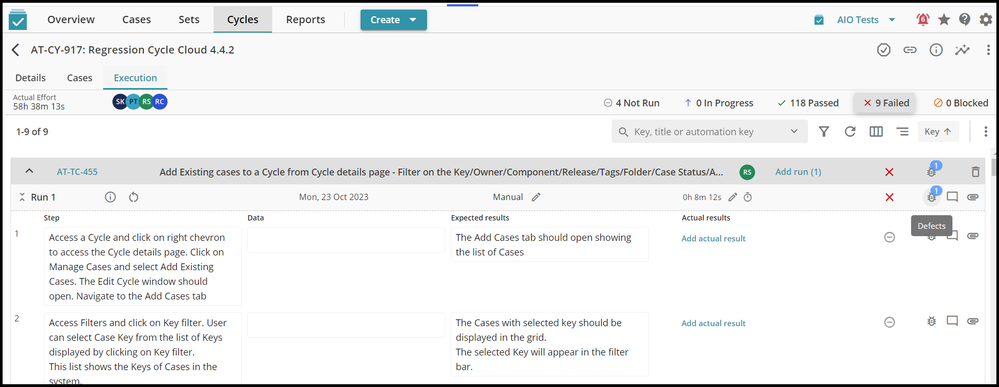Screen dimensions: 999x387
Task: Toggle the 118 Passed status filter
Action: (x=808, y=103)
